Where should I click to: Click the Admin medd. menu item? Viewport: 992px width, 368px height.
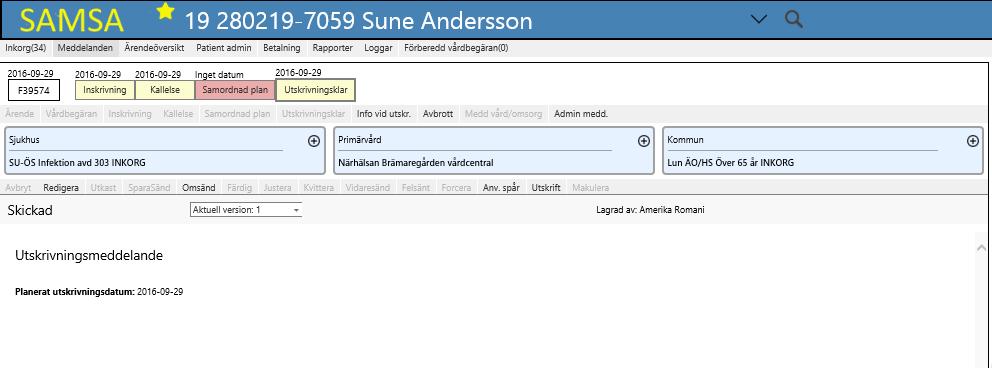coord(581,114)
